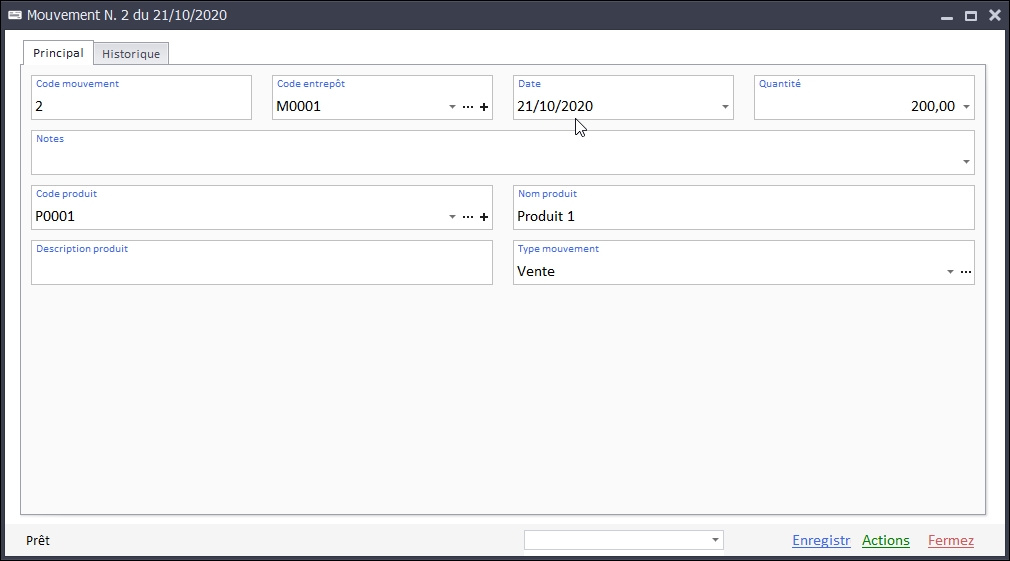Expand the Code entrepôt dropdown arrow
Viewport: 1010px width, 561px height.
coord(452,107)
